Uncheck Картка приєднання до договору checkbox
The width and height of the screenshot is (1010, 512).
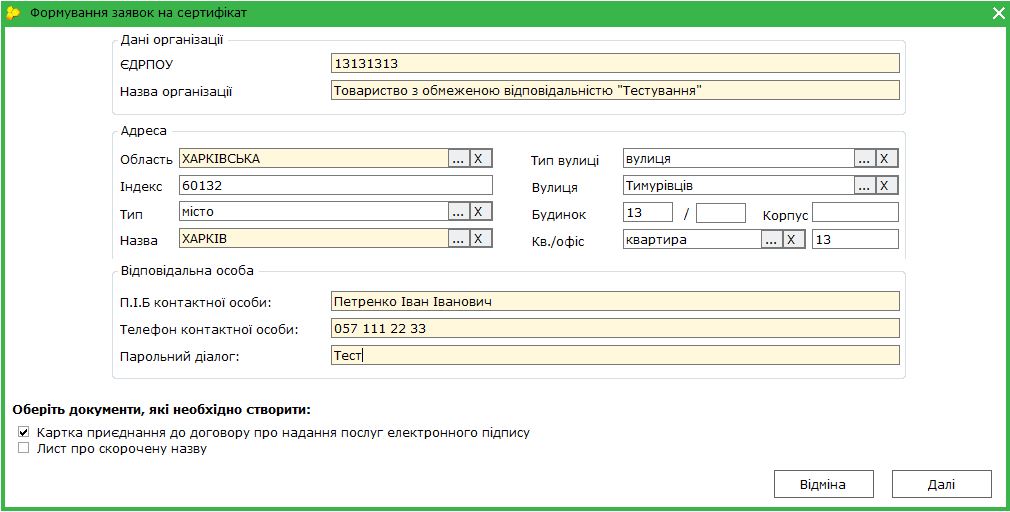pyautogui.click(x=24, y=432)
